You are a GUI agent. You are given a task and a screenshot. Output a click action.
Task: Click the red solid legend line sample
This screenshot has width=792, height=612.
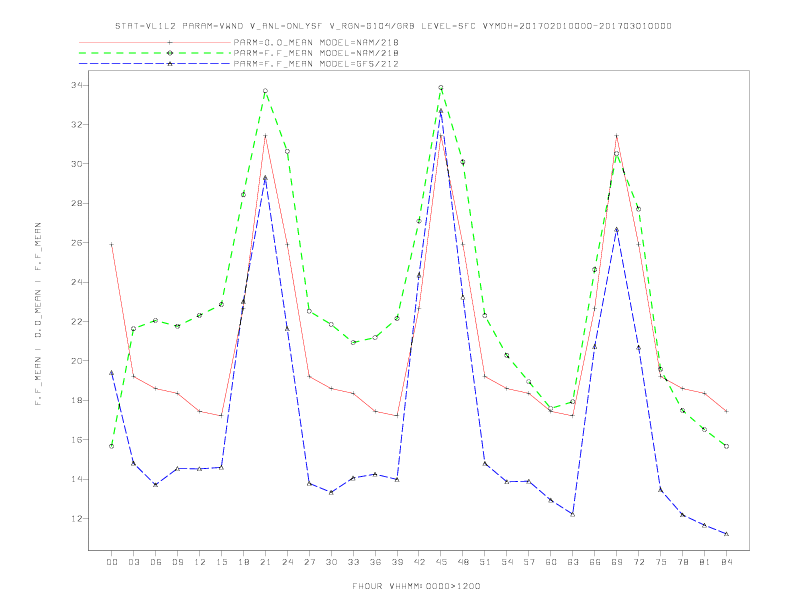click(155, 42)
